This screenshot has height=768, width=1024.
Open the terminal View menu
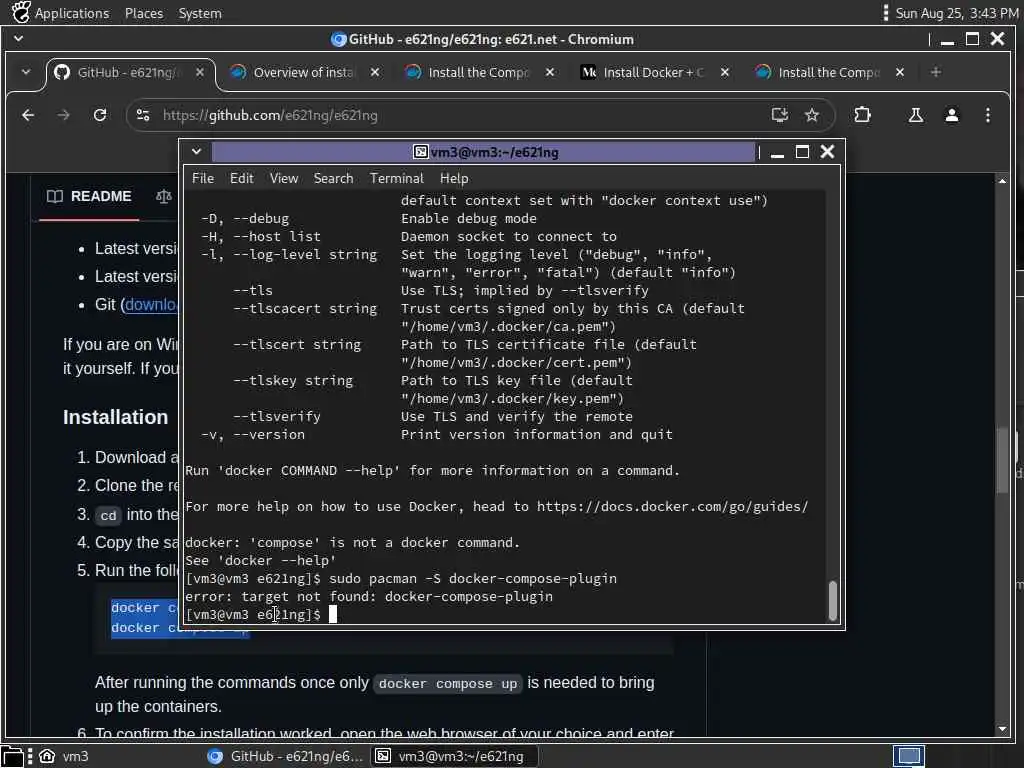[x=283, y=178]
